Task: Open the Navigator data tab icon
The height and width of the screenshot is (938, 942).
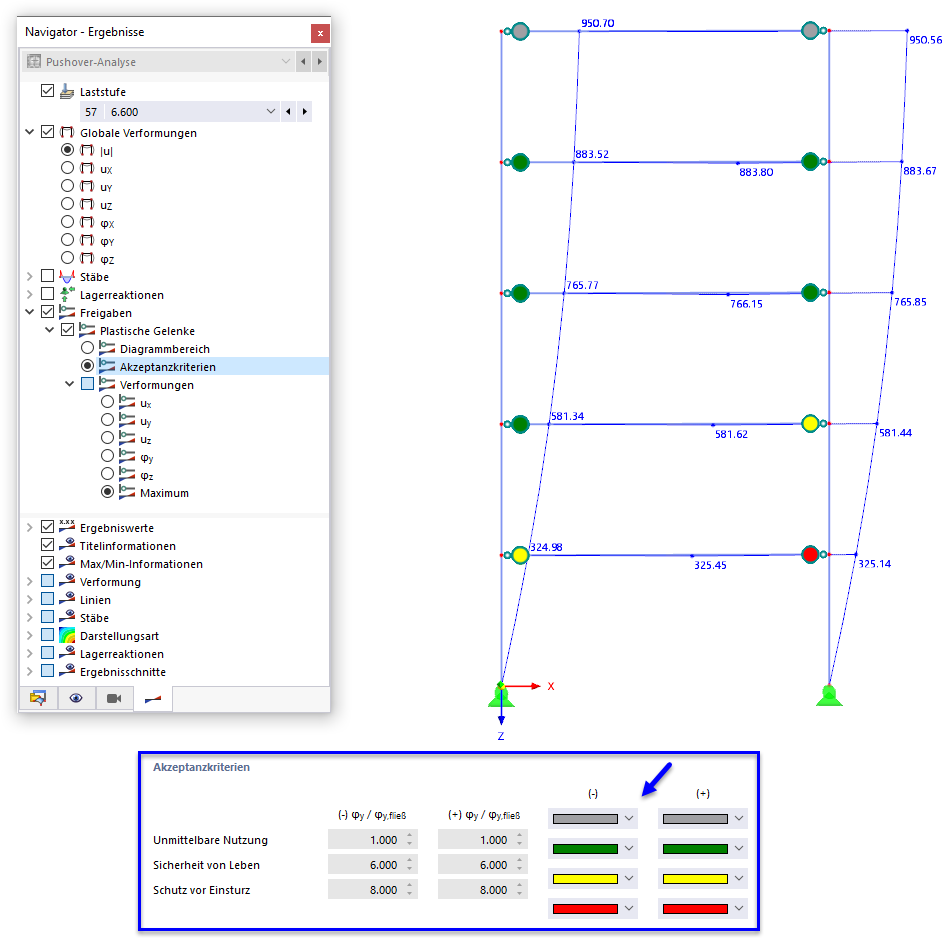Action: (x=38, y=698)
